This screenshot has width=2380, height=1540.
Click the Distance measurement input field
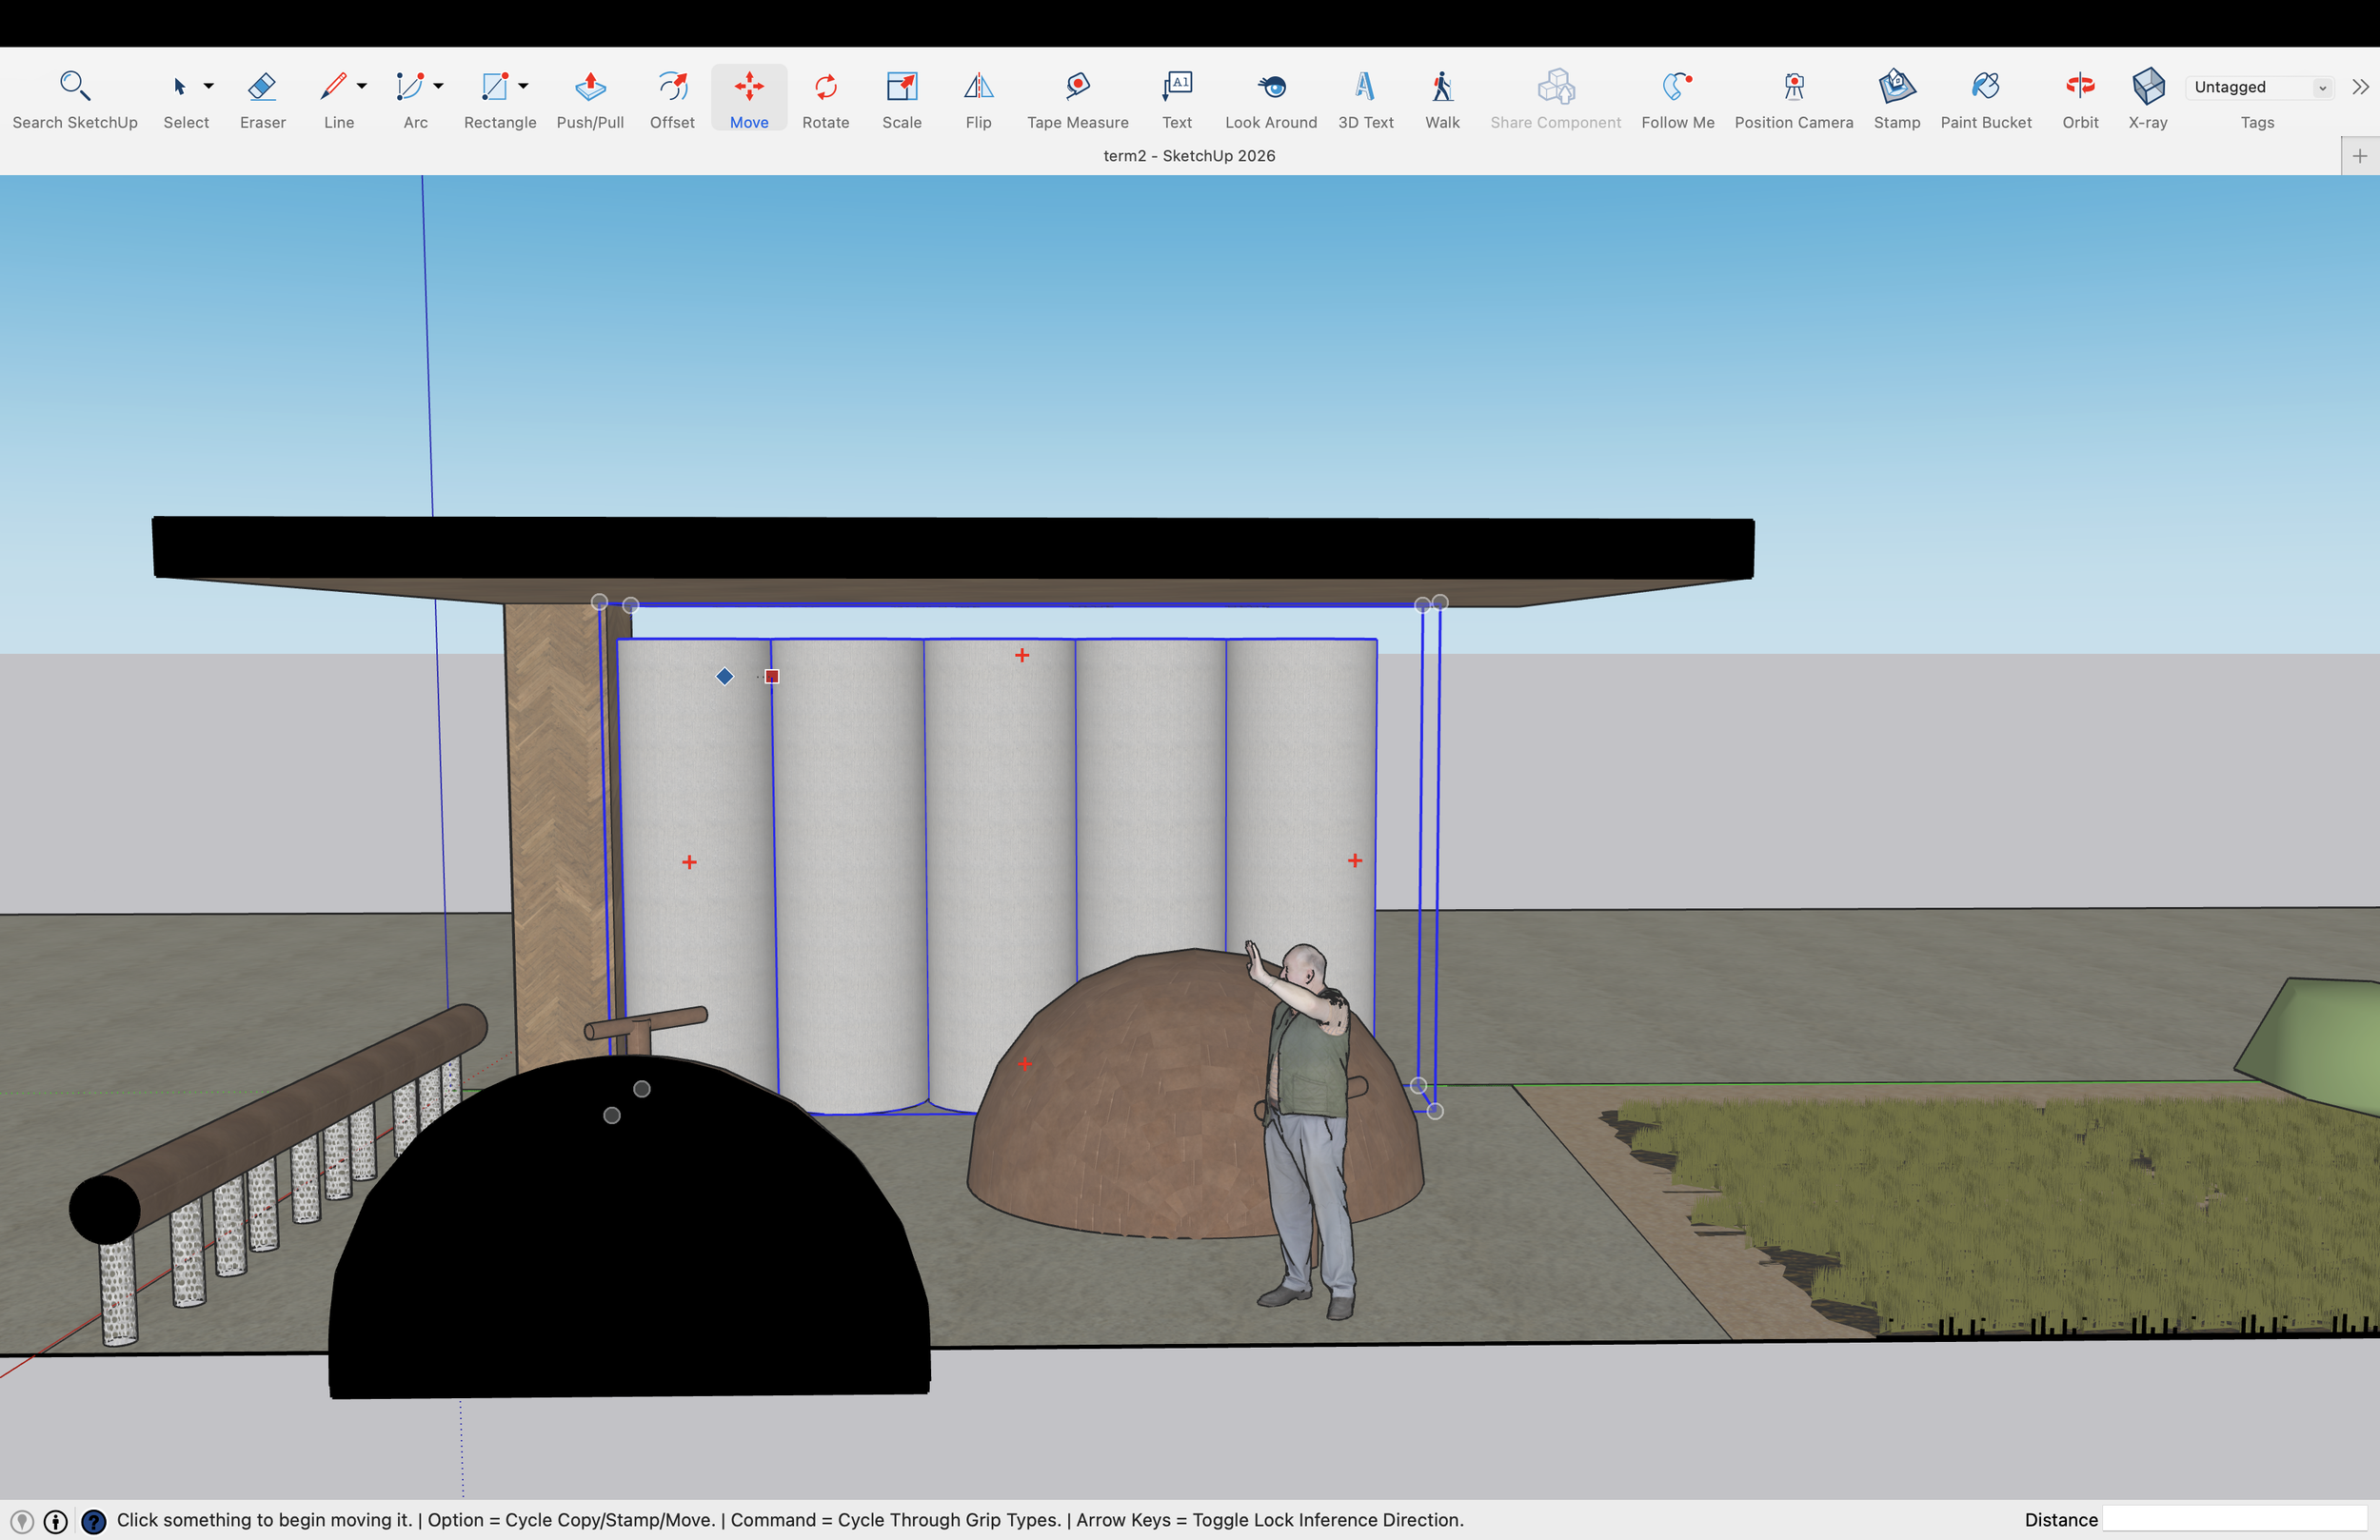tap(2233, 1519)
